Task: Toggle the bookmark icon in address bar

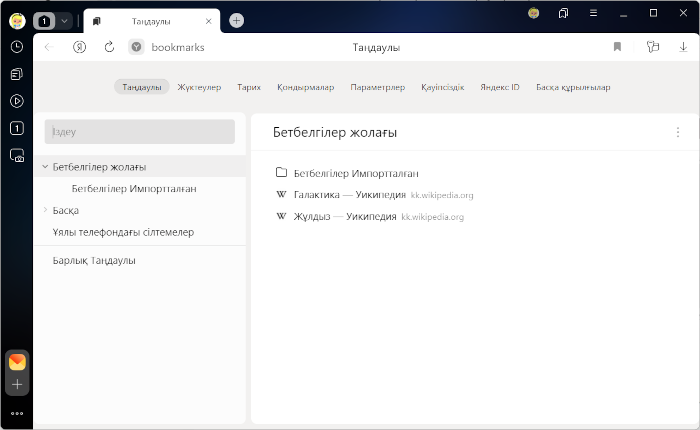Action: point(617,47)
